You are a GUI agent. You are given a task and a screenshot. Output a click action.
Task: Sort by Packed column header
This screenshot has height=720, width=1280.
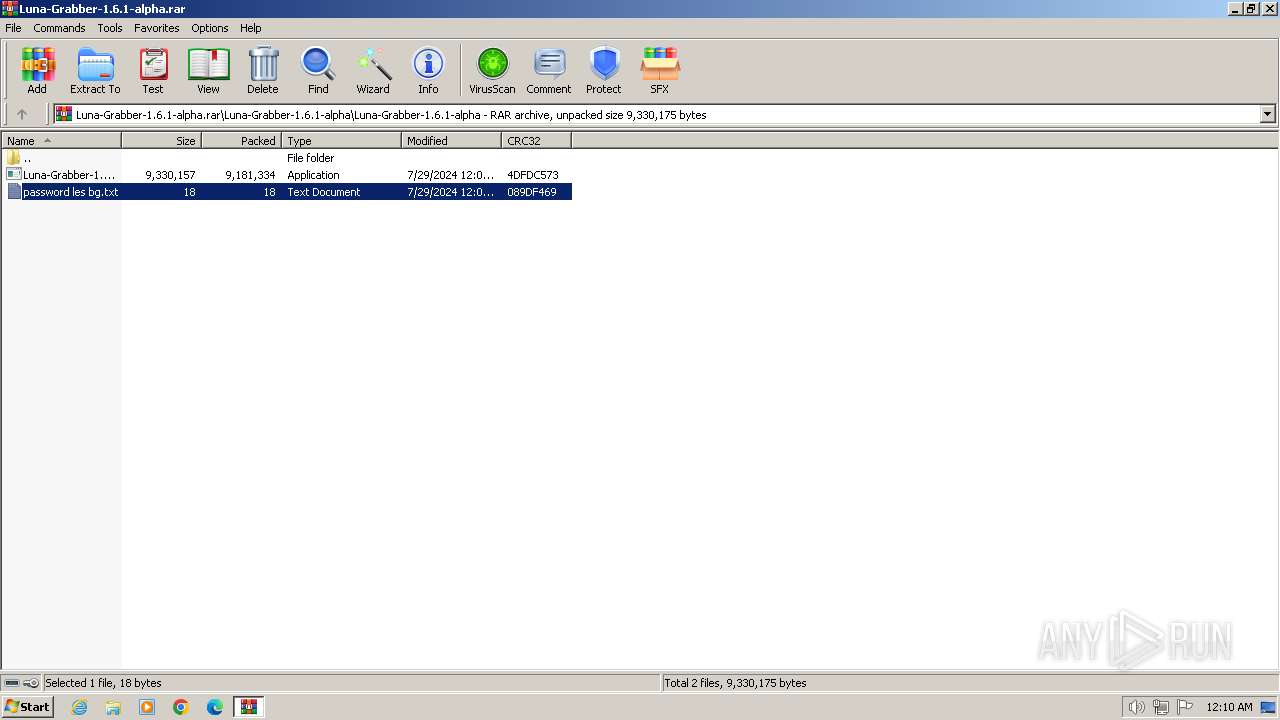[242, 141]
